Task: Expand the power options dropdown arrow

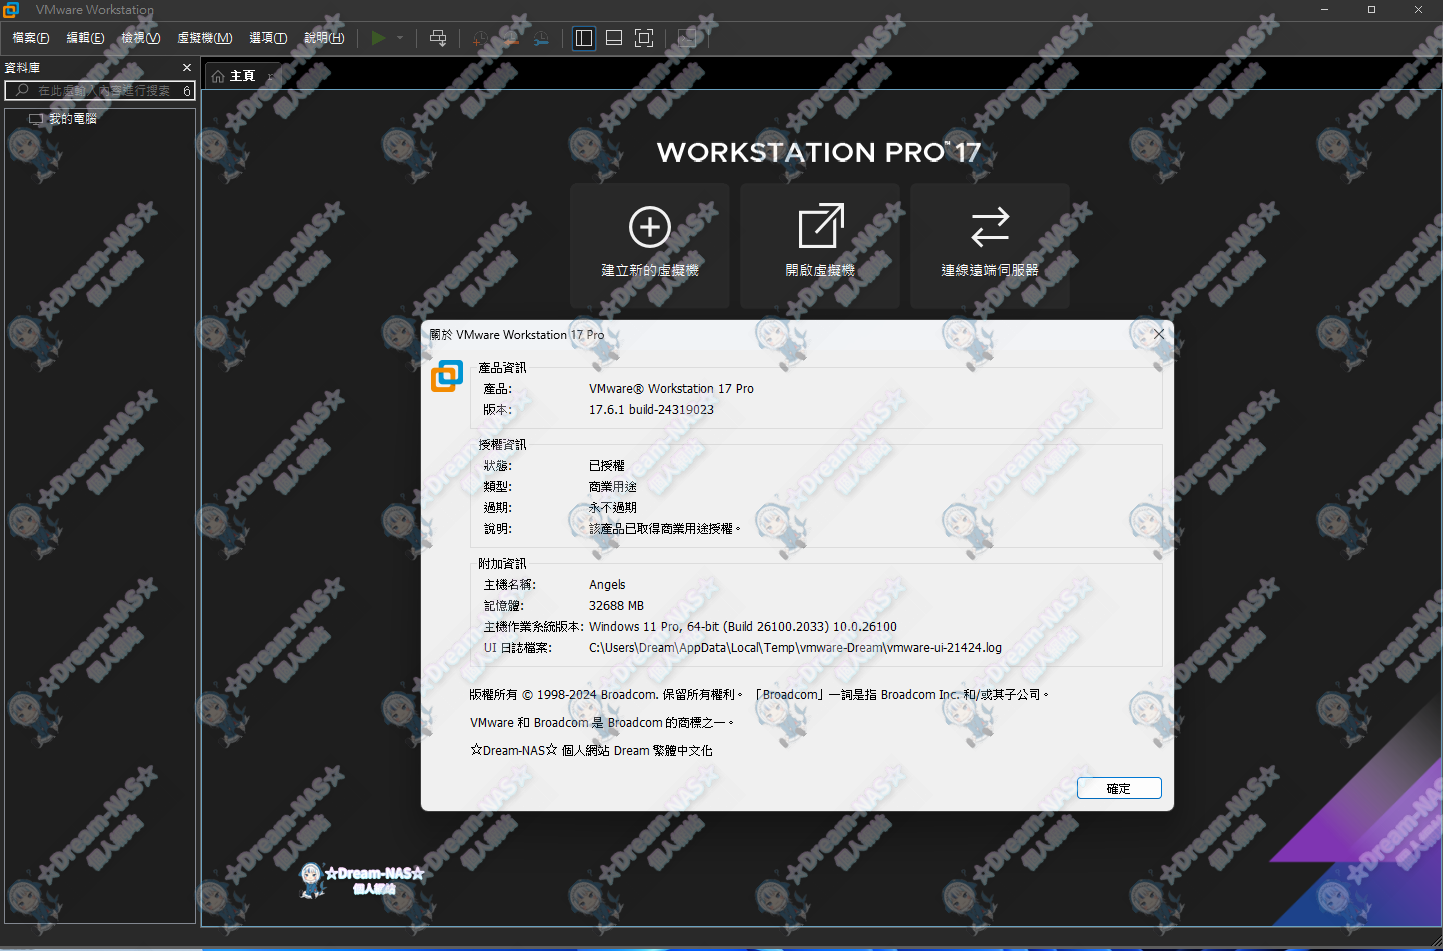Action: [x=400, y=38]
